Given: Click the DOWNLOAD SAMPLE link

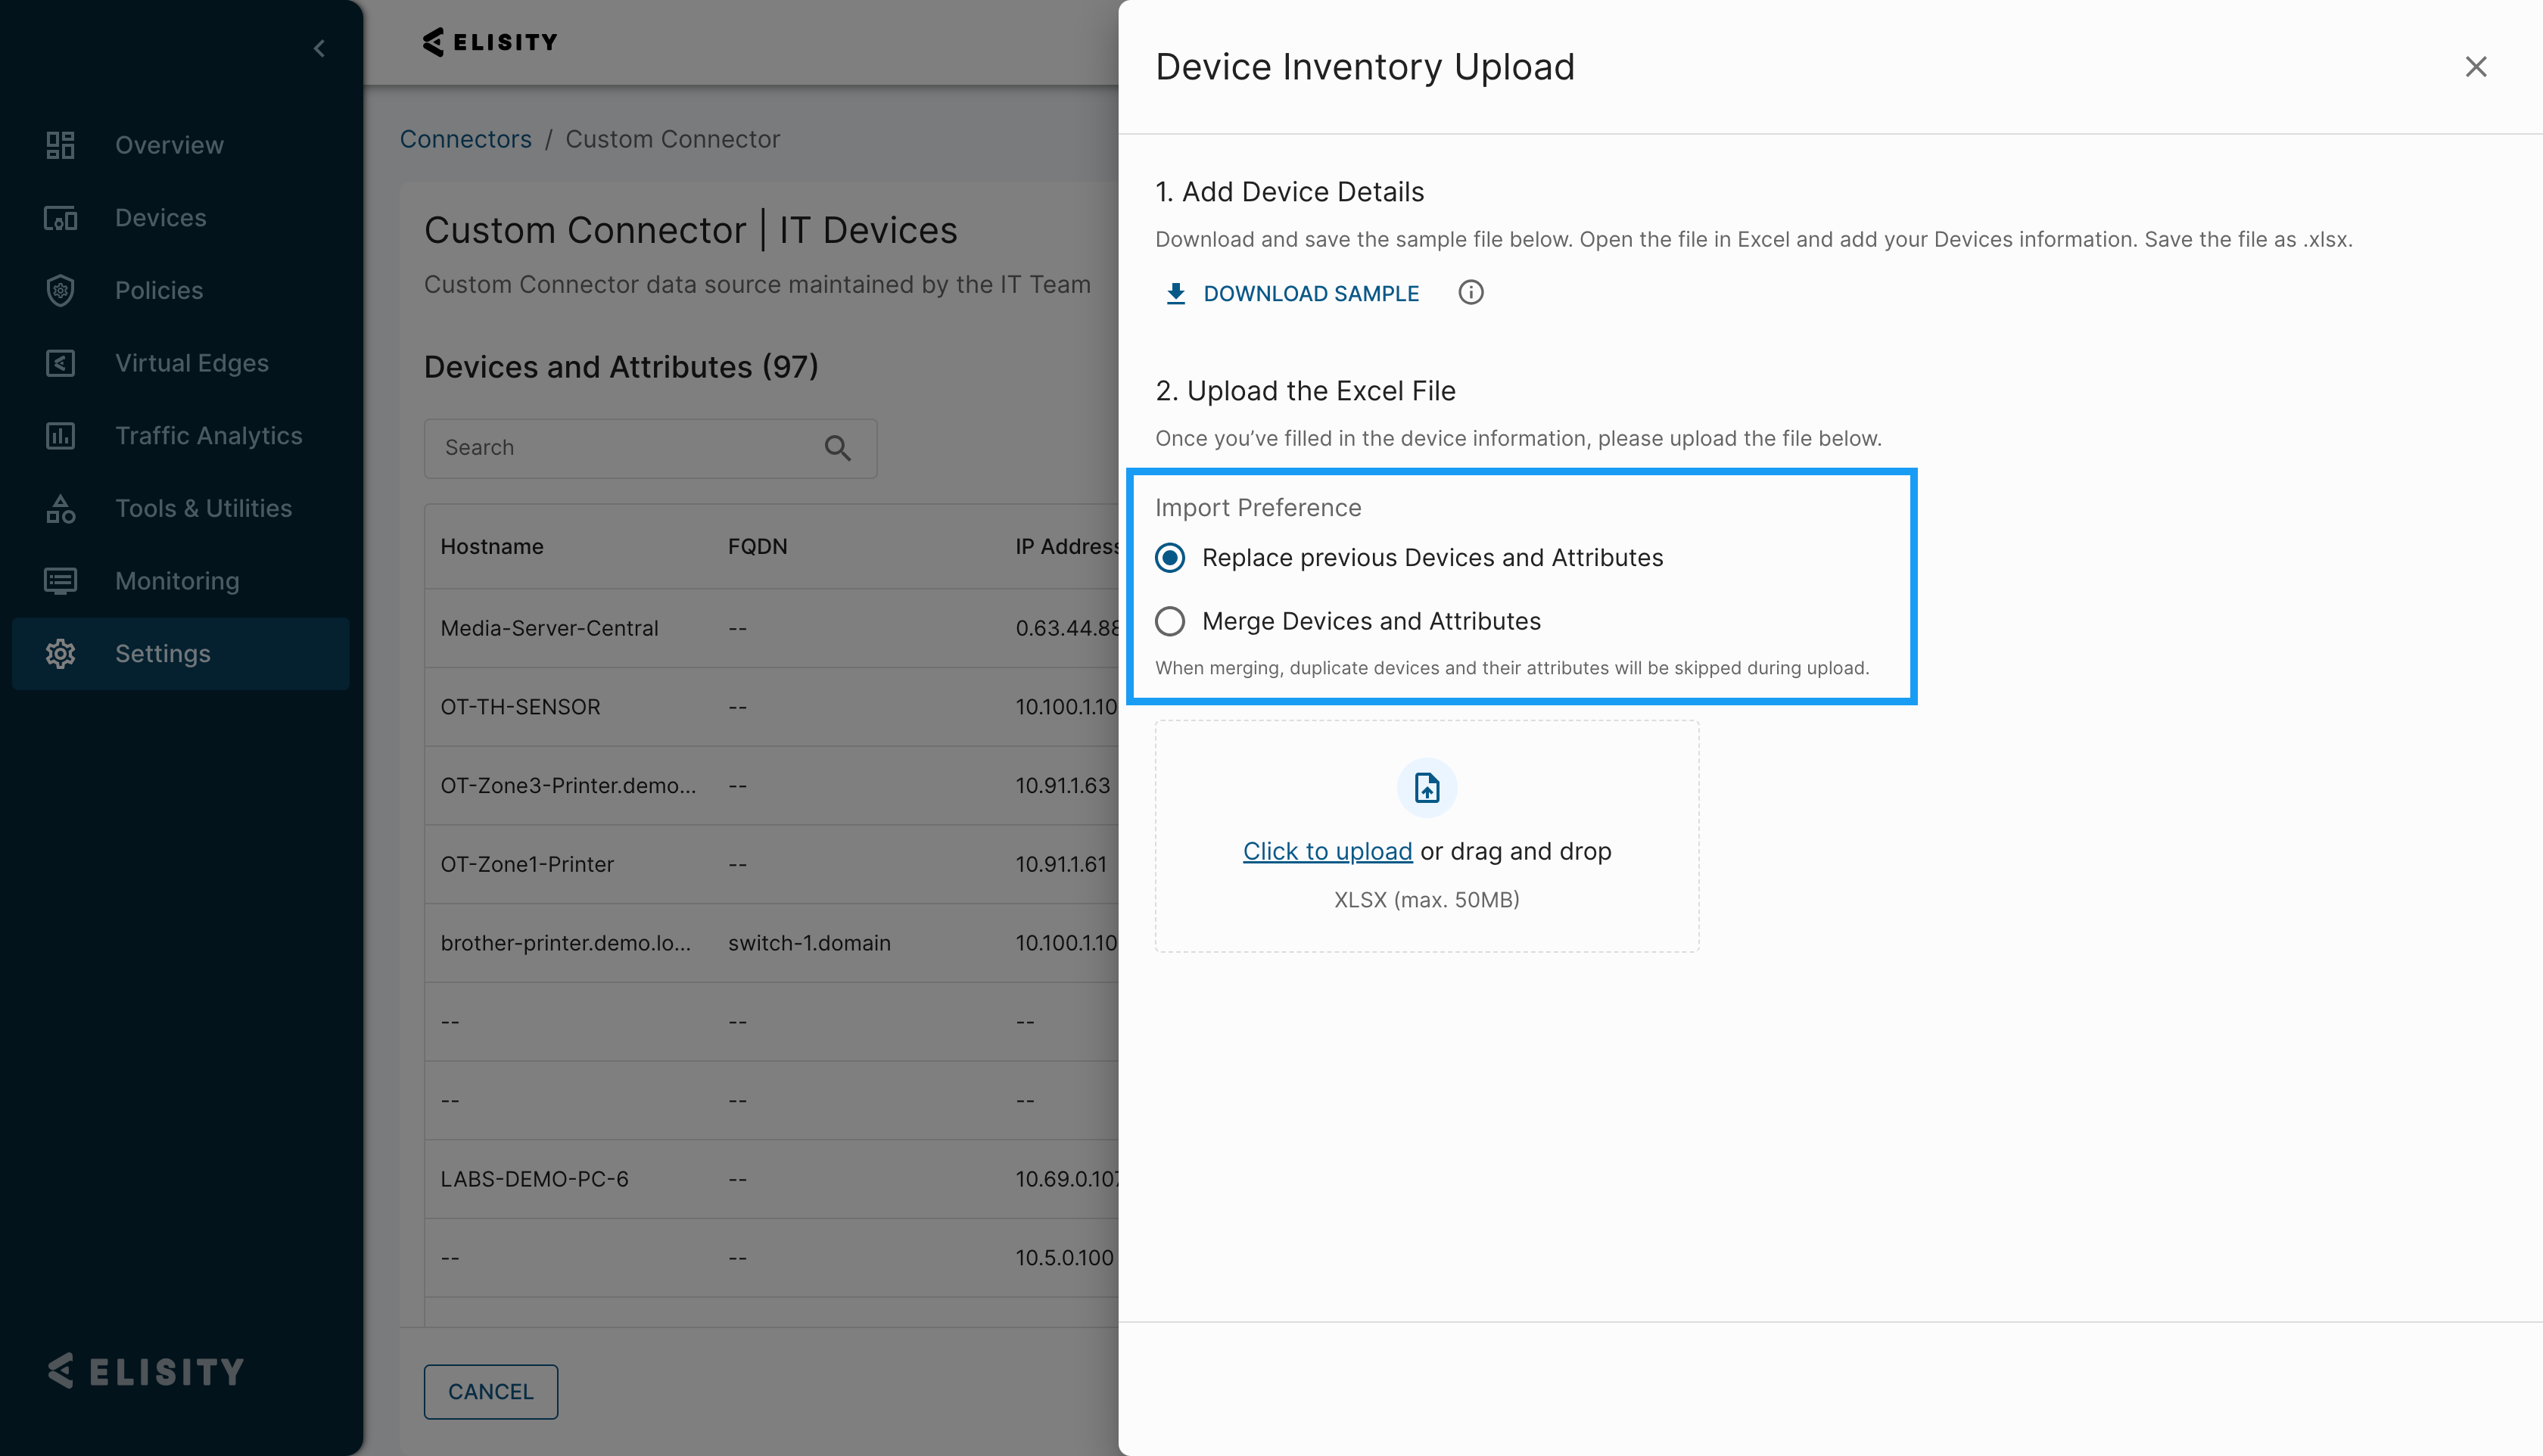Looking at the screenshot, I should point(1311,294).
